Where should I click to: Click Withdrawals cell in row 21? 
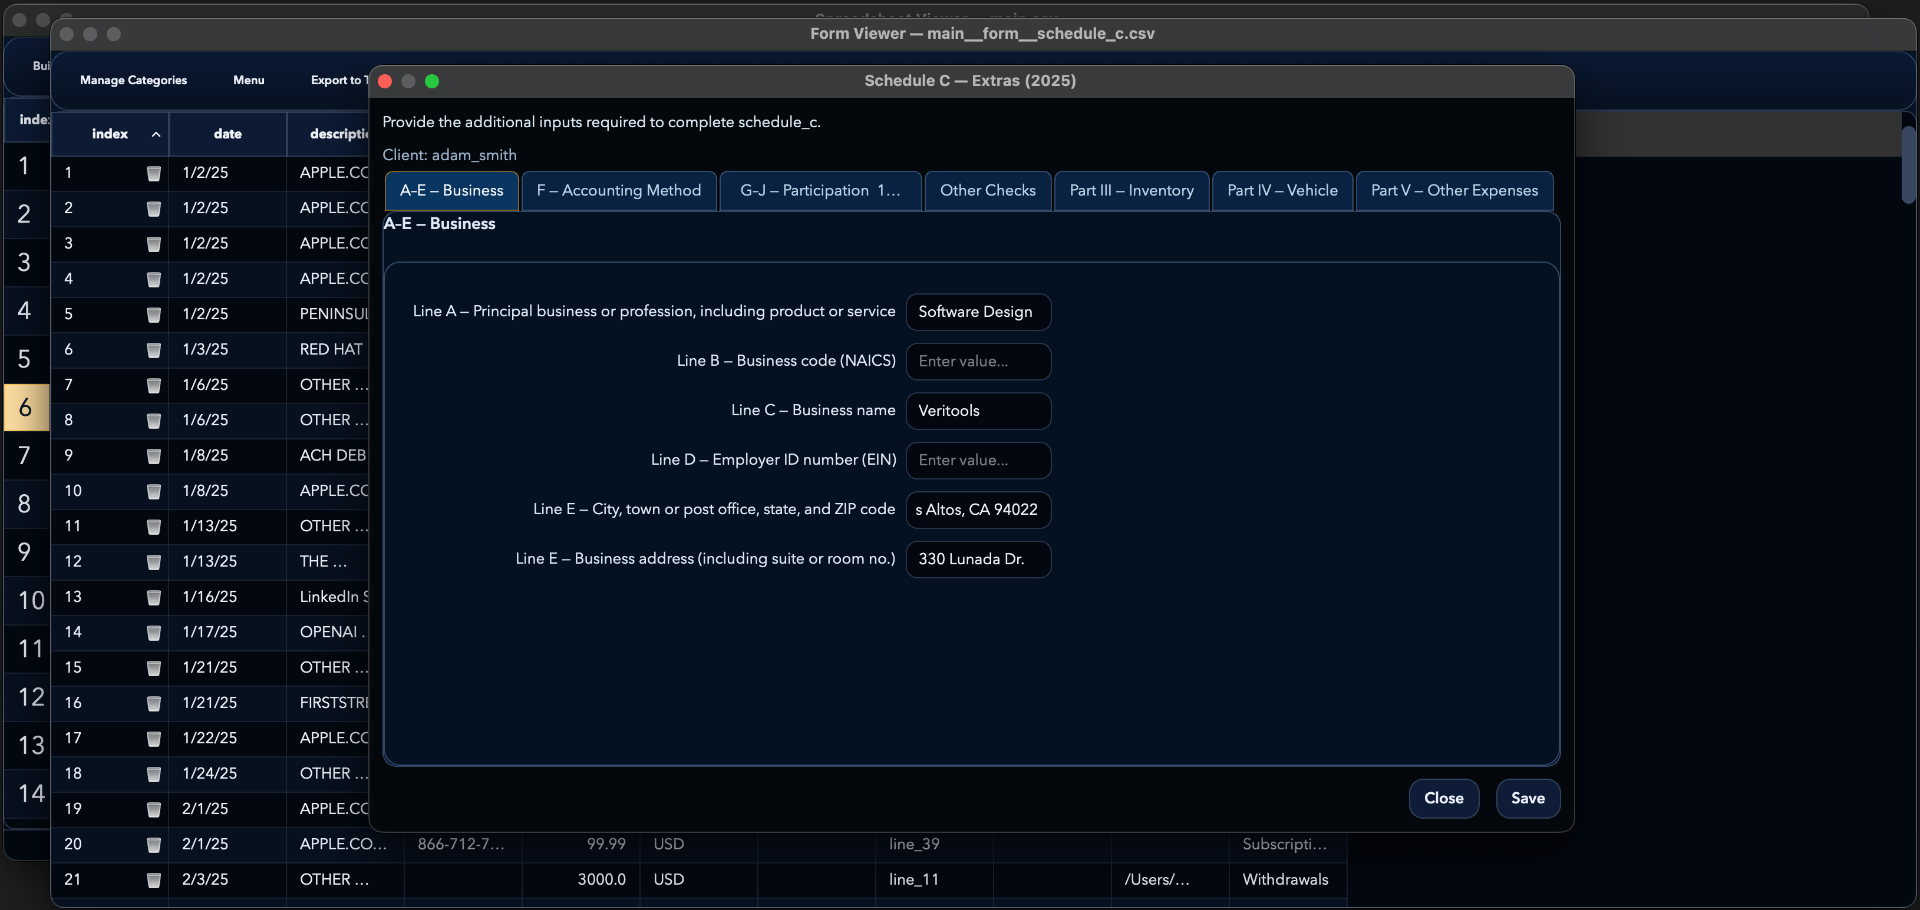click(x=1286, y=880)
